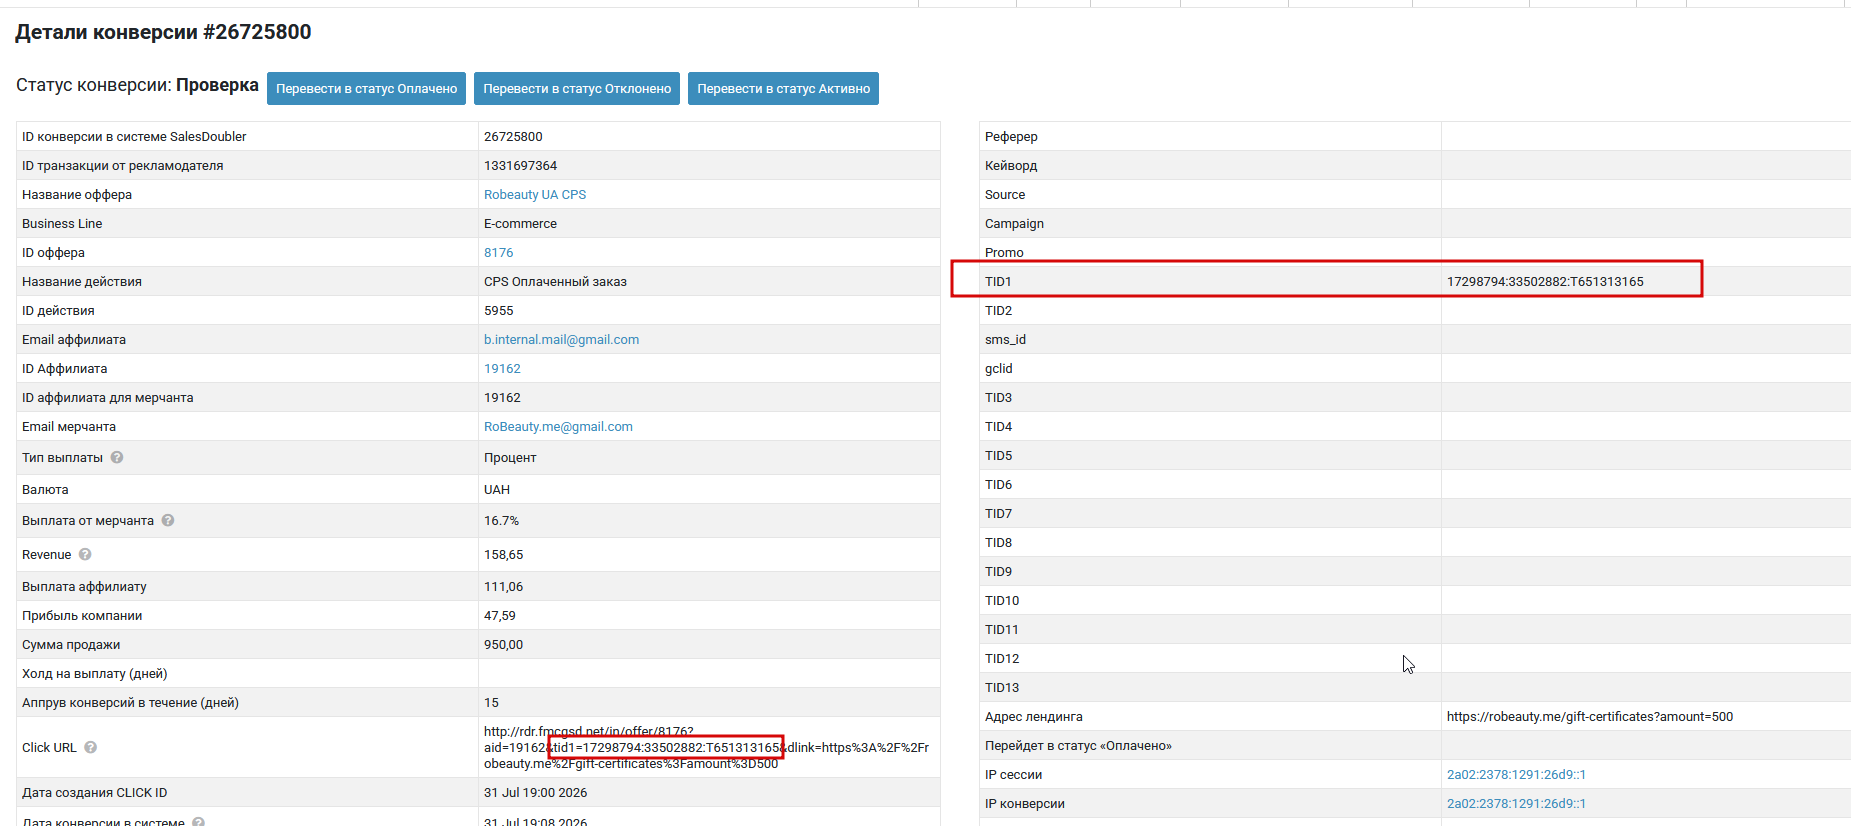Click CLICK ID creation date 31 Jul 19:00 2026
1851x826 pixels.
[x=535, y=793]
